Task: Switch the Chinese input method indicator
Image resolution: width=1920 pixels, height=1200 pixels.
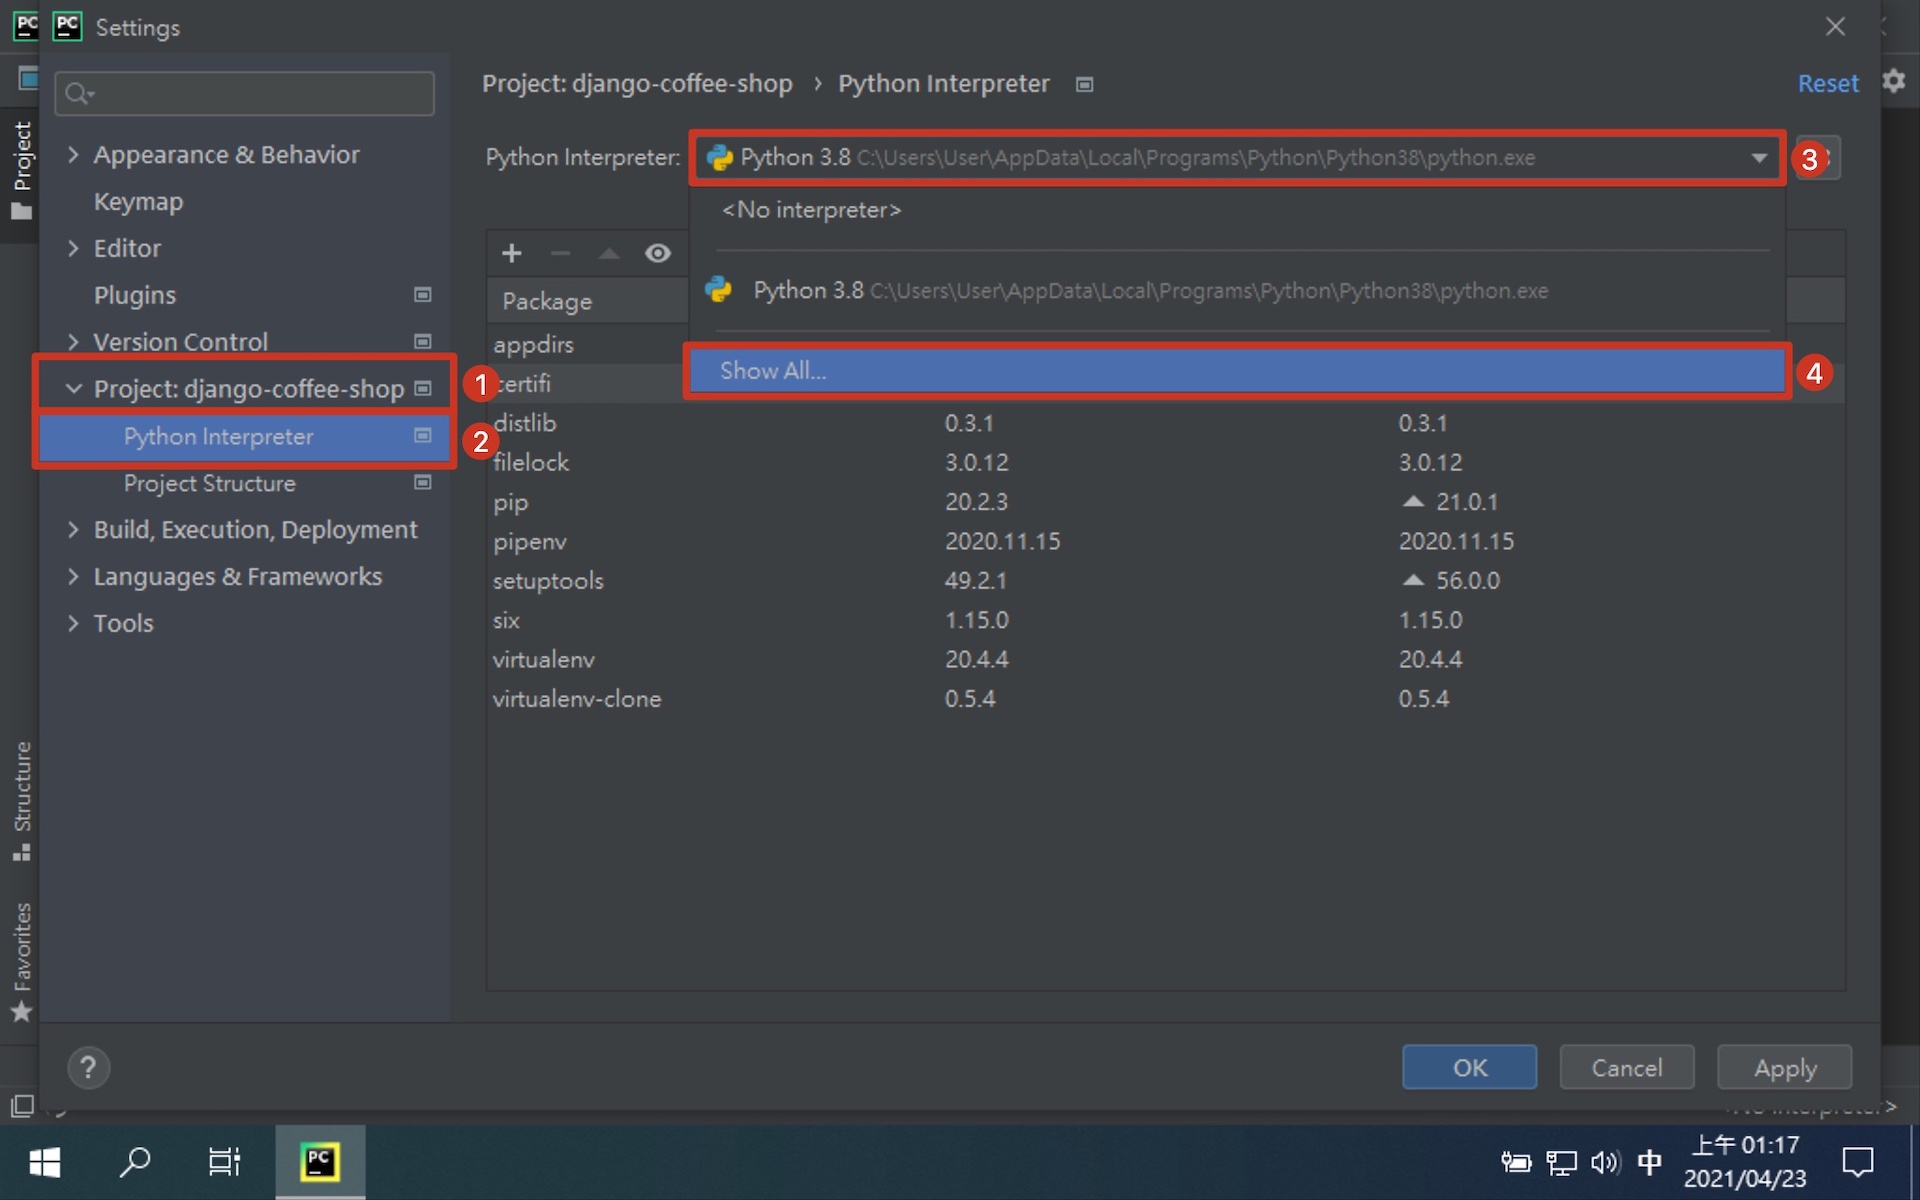Action: (x=1650, y=1162)
